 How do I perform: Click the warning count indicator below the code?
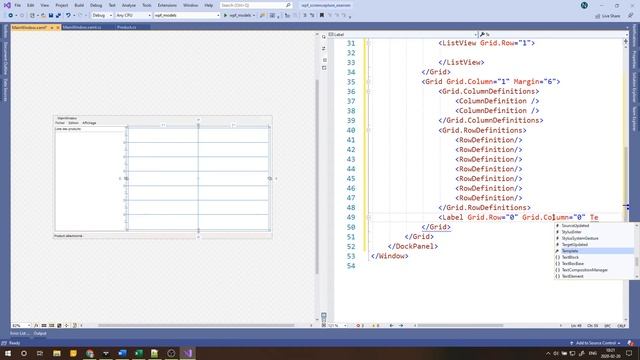click(x=376, y=326)
